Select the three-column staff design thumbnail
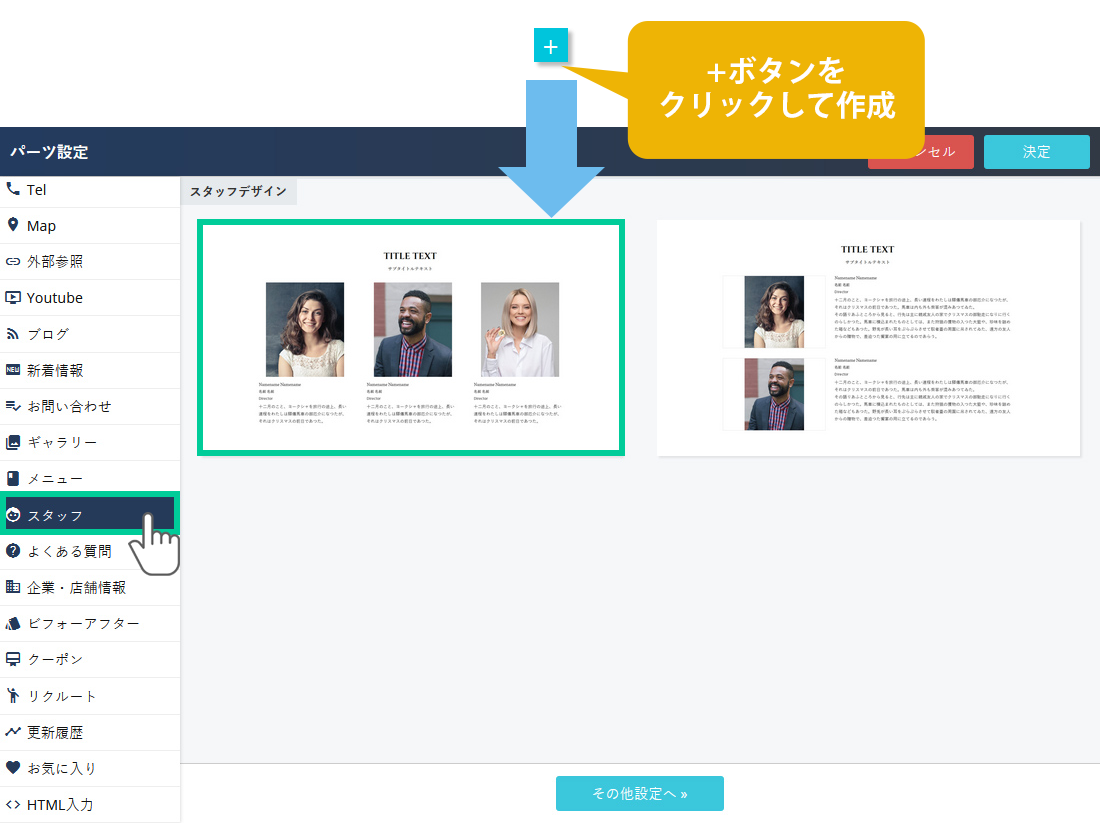Screen dimensions: 1100x824 pyautogui.click(x=411, y=338)
